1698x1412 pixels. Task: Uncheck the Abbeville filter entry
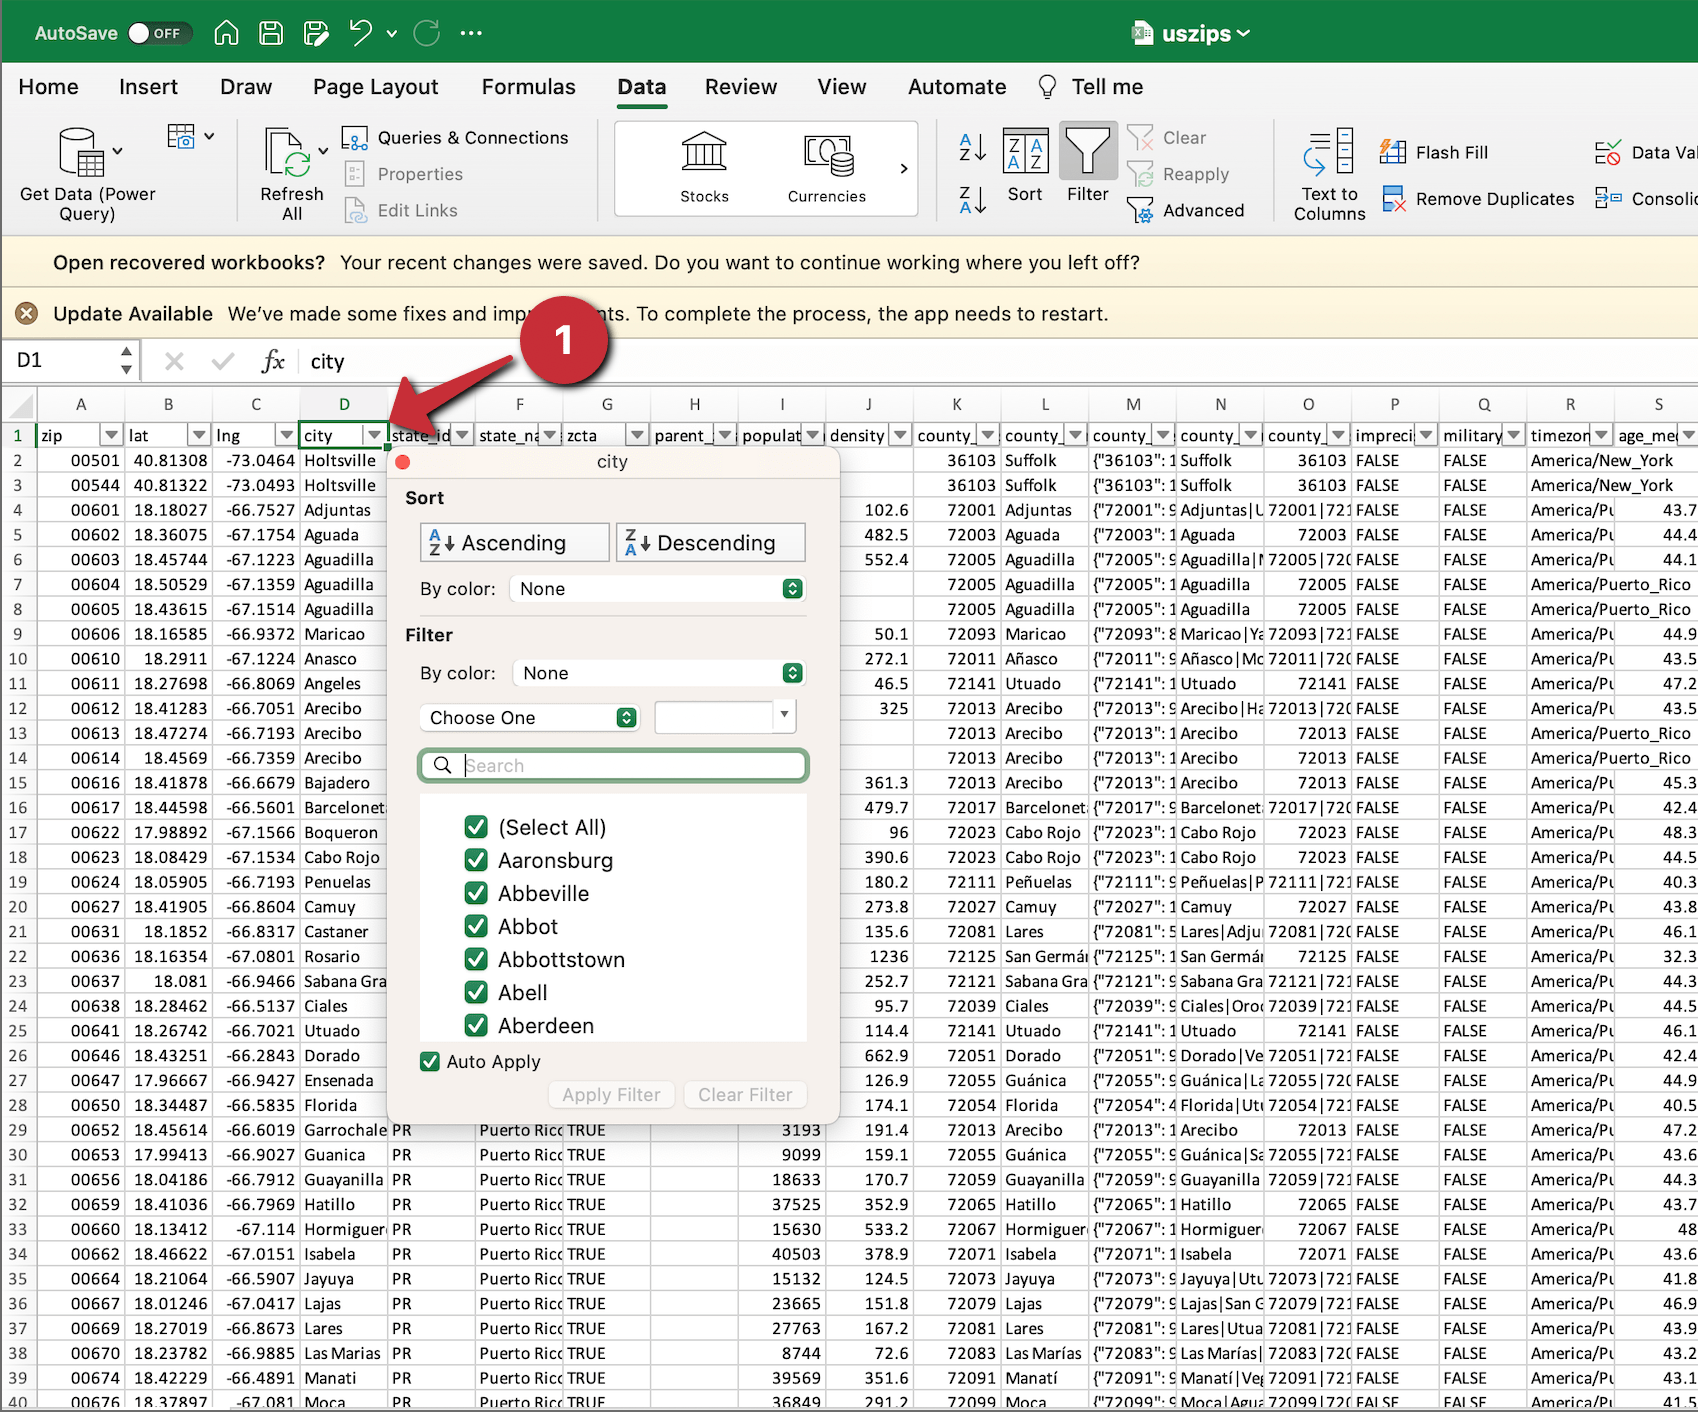coord(476,893)
